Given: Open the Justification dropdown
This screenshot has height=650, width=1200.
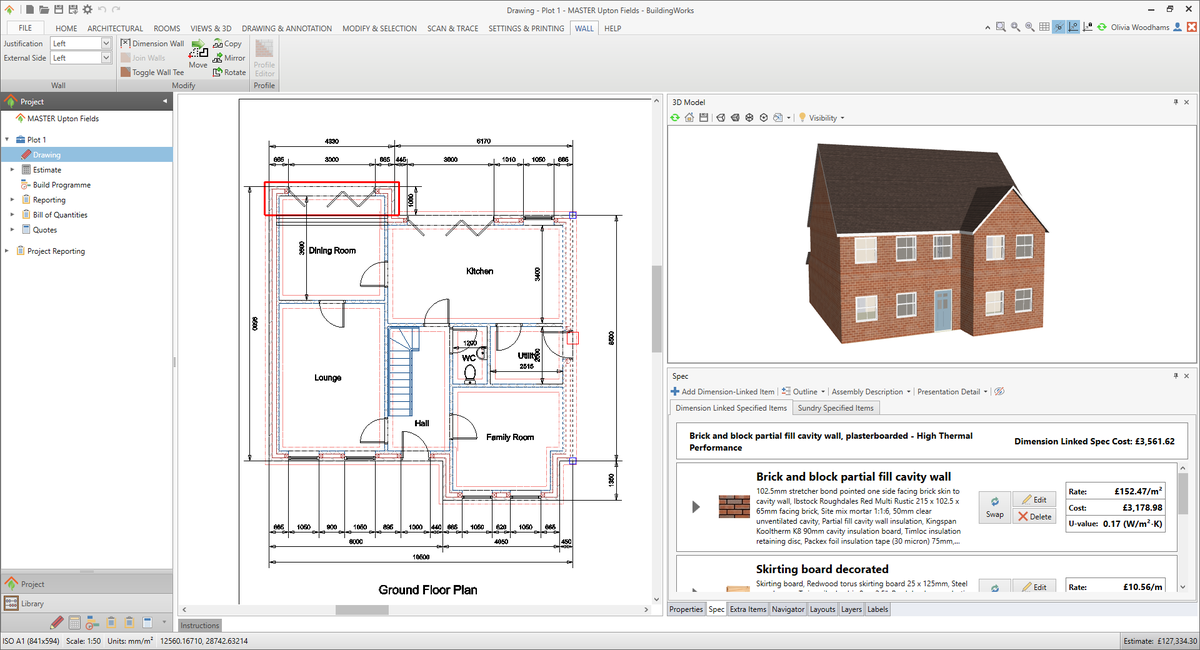Looking at the screenshot, I should 106,44.
